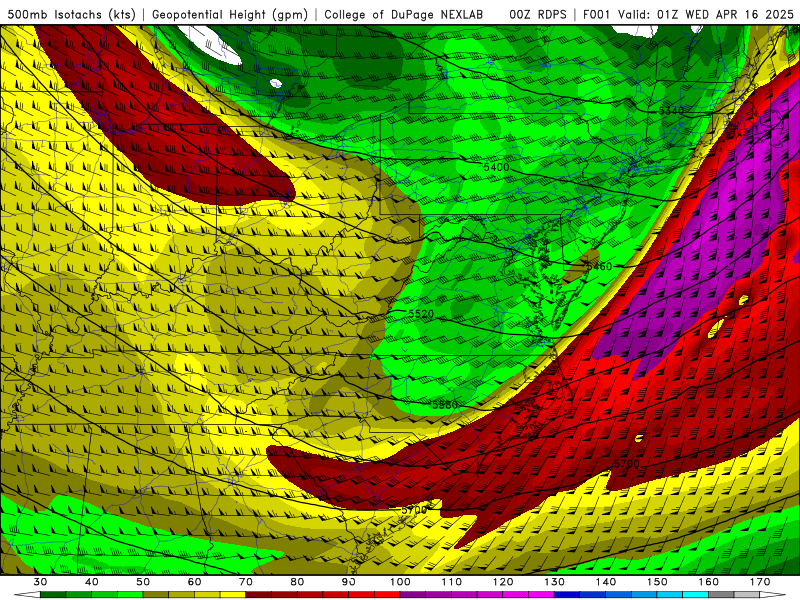Click the 'Valid: 01Z WED APR 16 2025' text
This screenshot has width=800, height=600.
[706, 14]
